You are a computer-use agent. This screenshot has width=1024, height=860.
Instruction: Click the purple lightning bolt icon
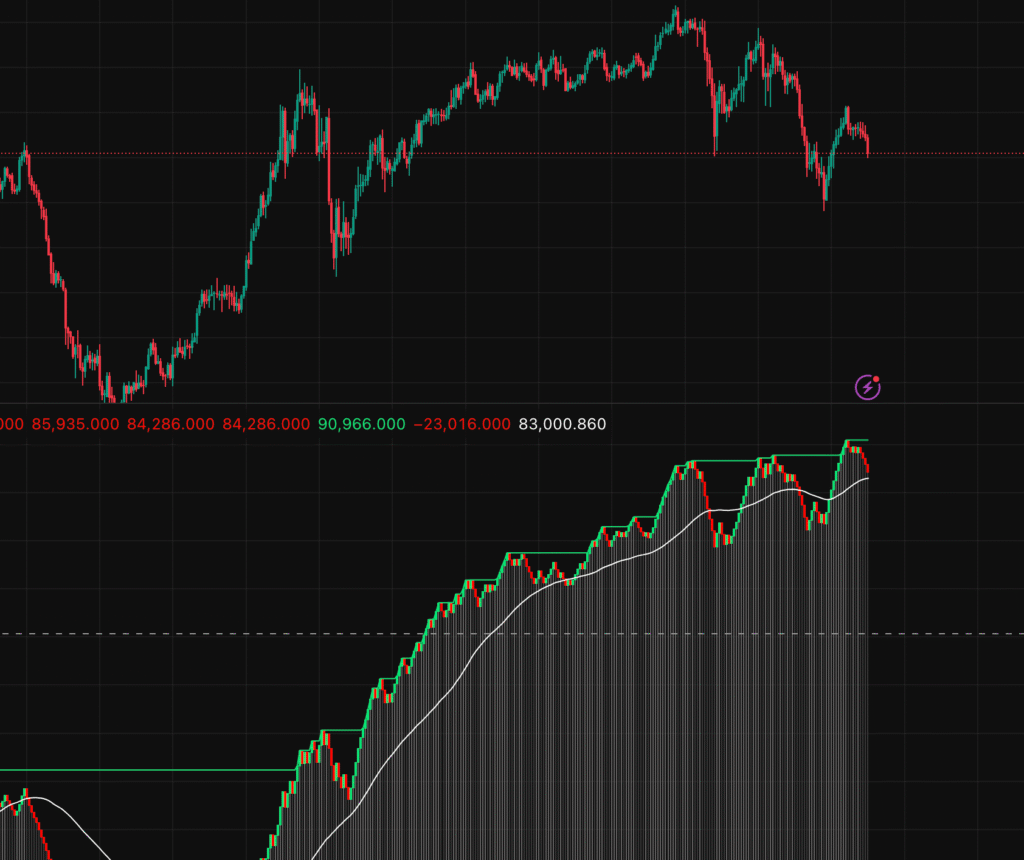point(867,387)
